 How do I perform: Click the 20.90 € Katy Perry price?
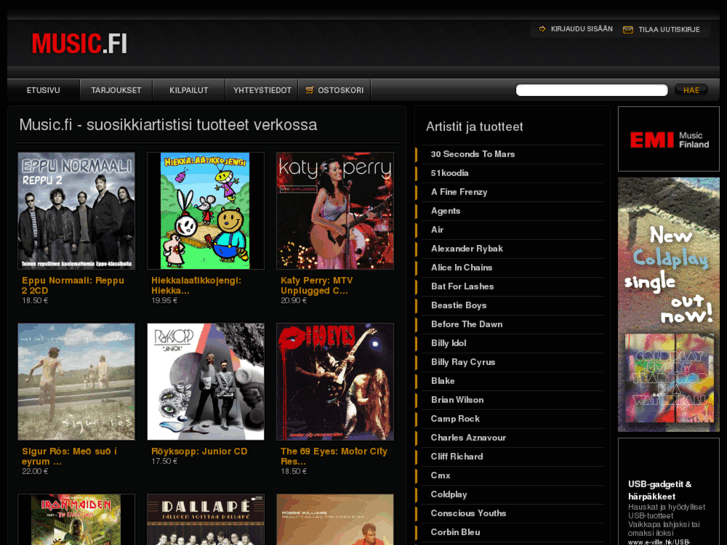tap(293, 301)
